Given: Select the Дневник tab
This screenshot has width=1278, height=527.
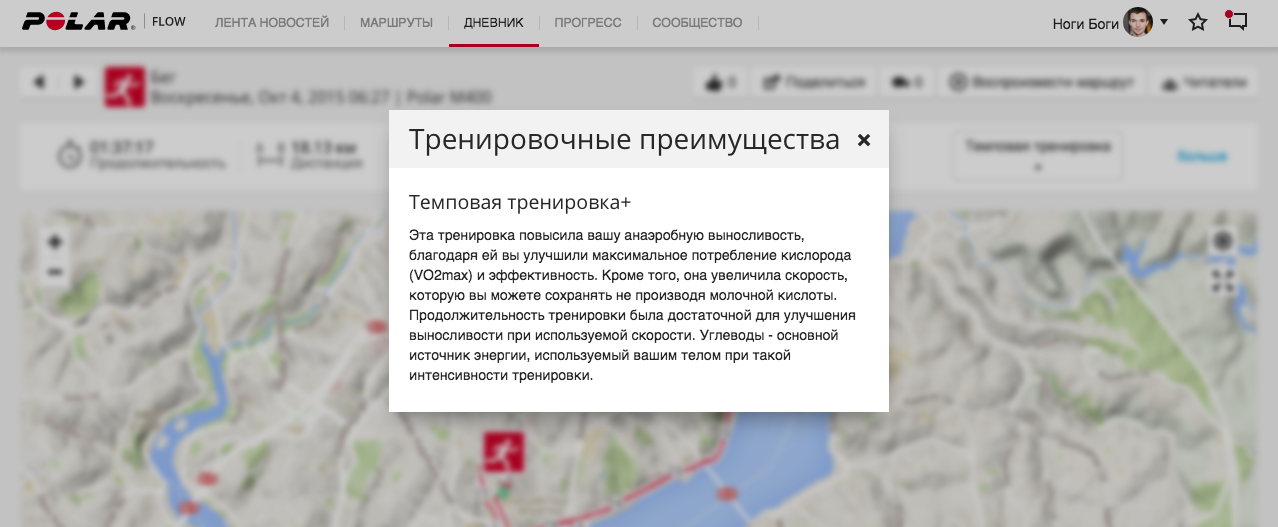Looking at the screenshot, I should (x=493, y=22).
